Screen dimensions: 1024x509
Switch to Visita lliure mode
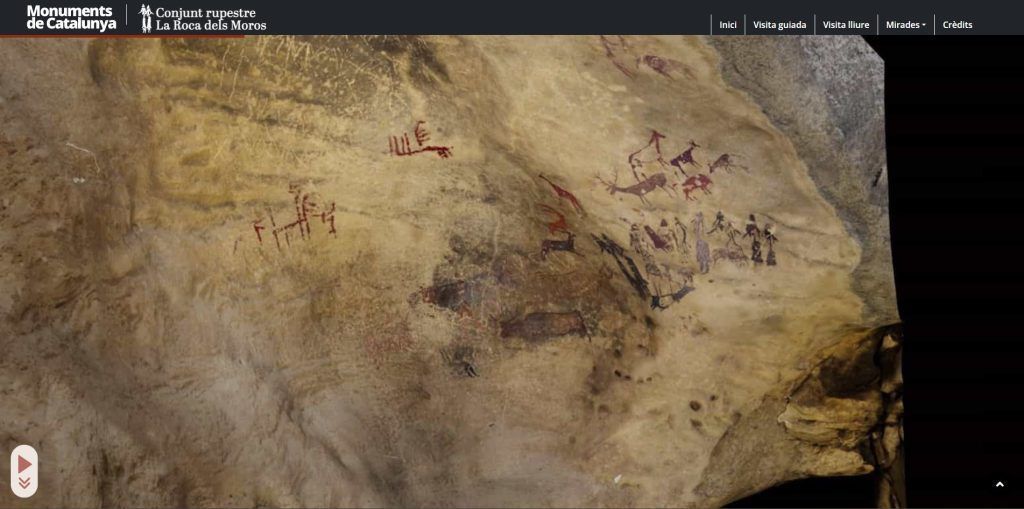pyautogui.click(x=845, y=25)
